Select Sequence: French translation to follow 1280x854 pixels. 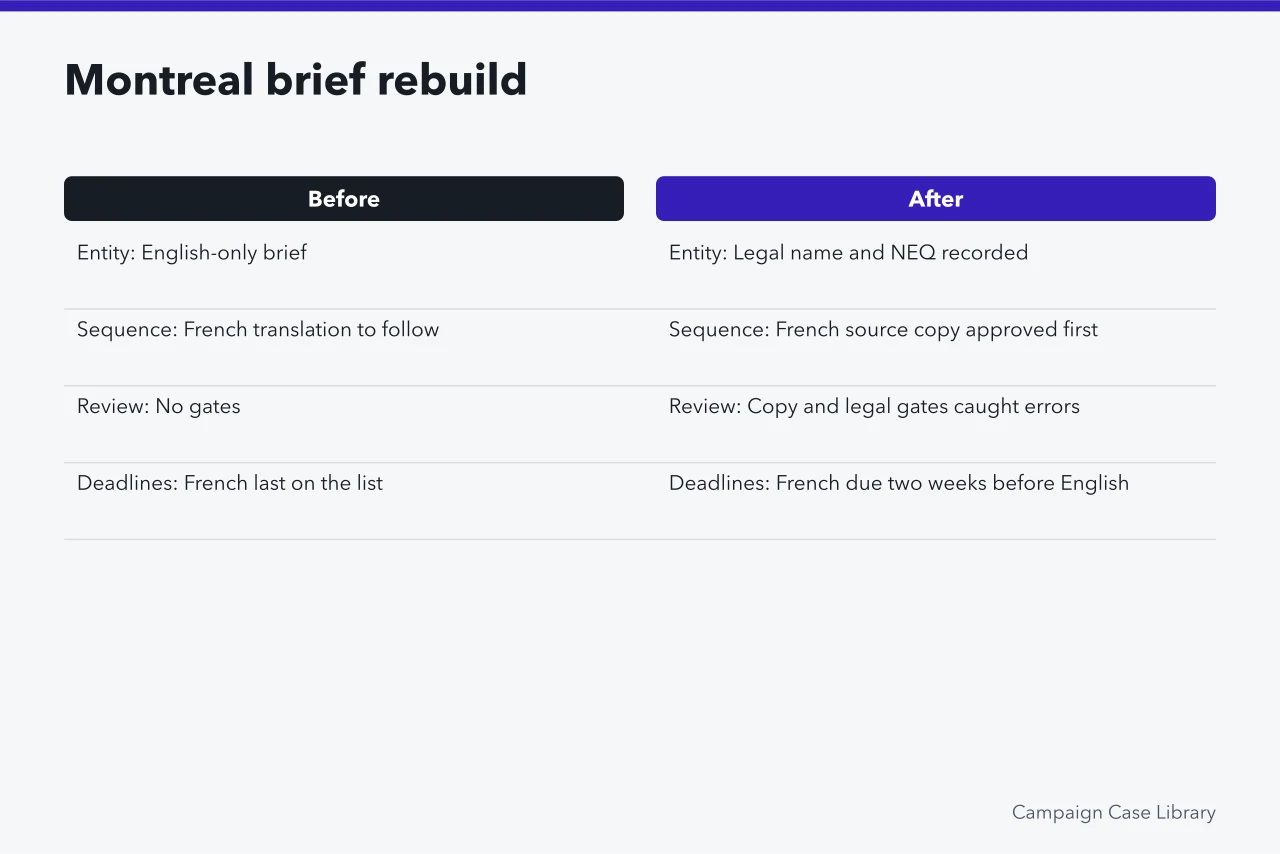[344, 348]
